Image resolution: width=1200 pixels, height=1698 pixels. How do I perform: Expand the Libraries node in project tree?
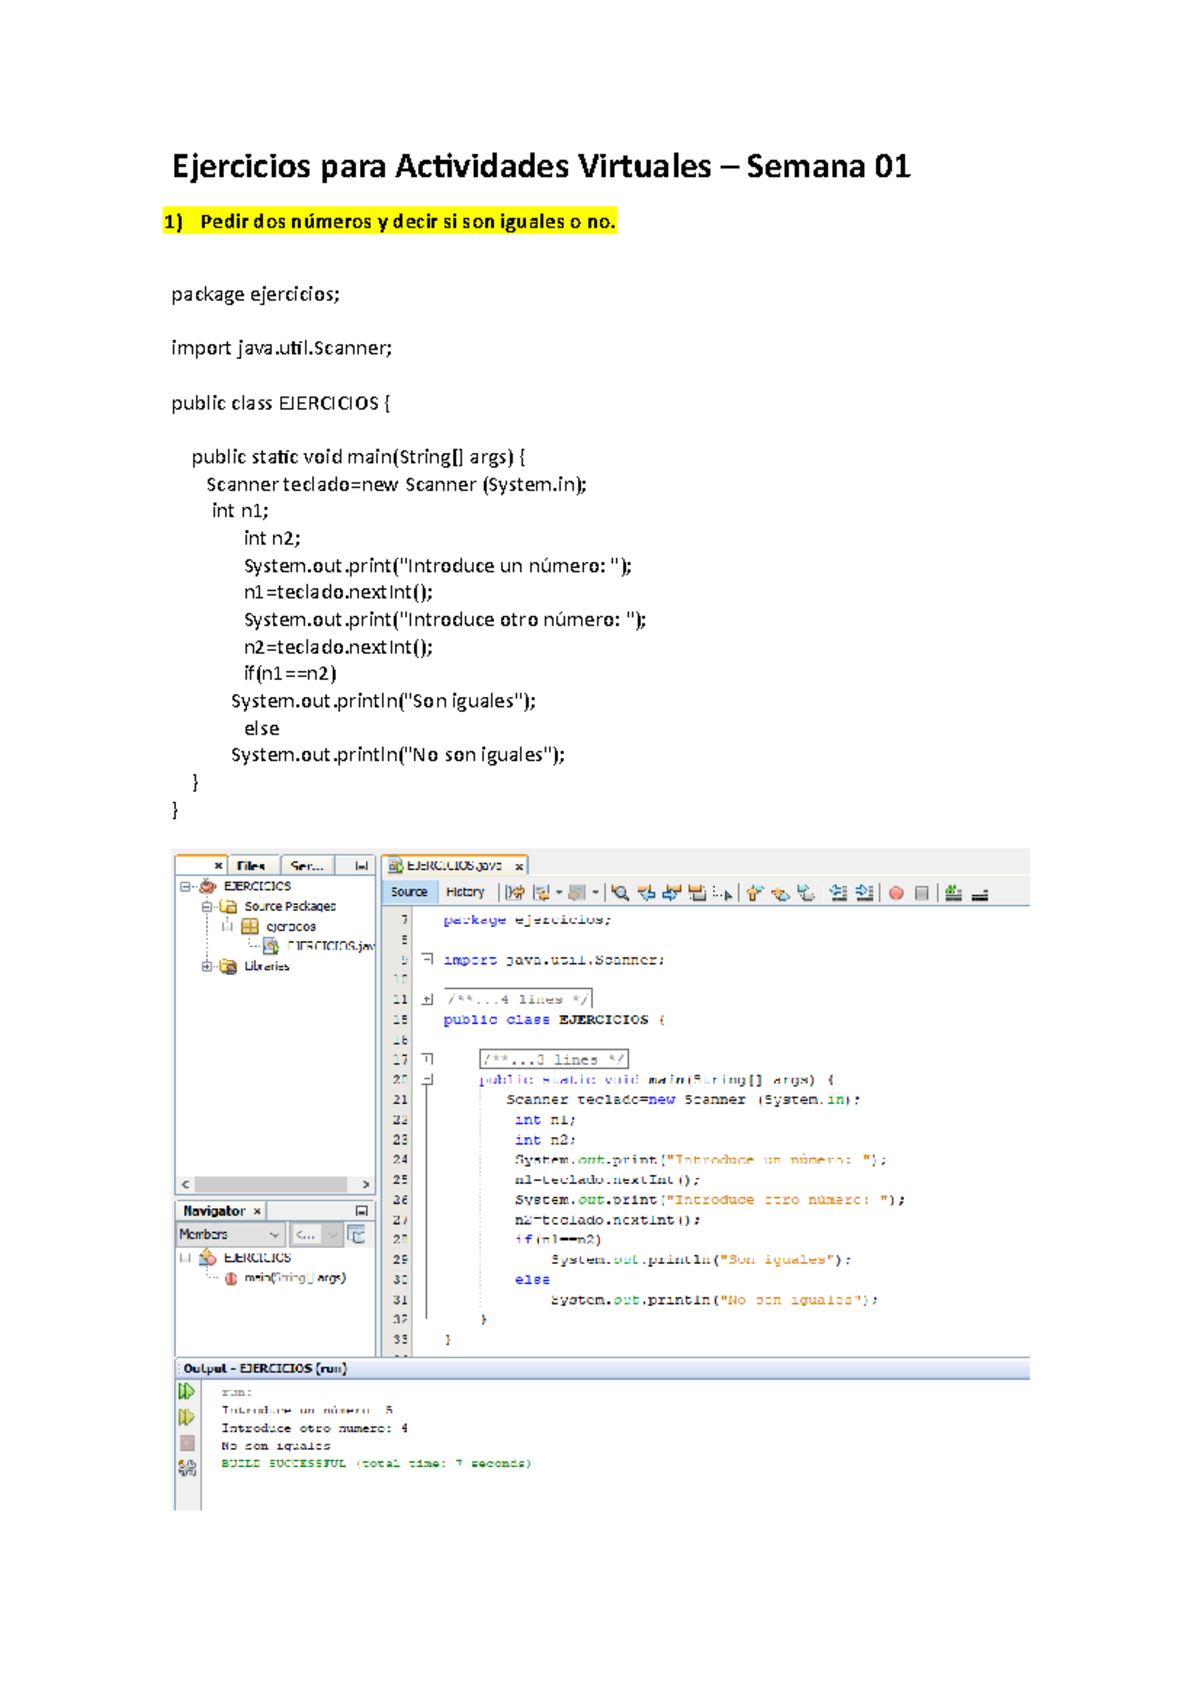206,966
